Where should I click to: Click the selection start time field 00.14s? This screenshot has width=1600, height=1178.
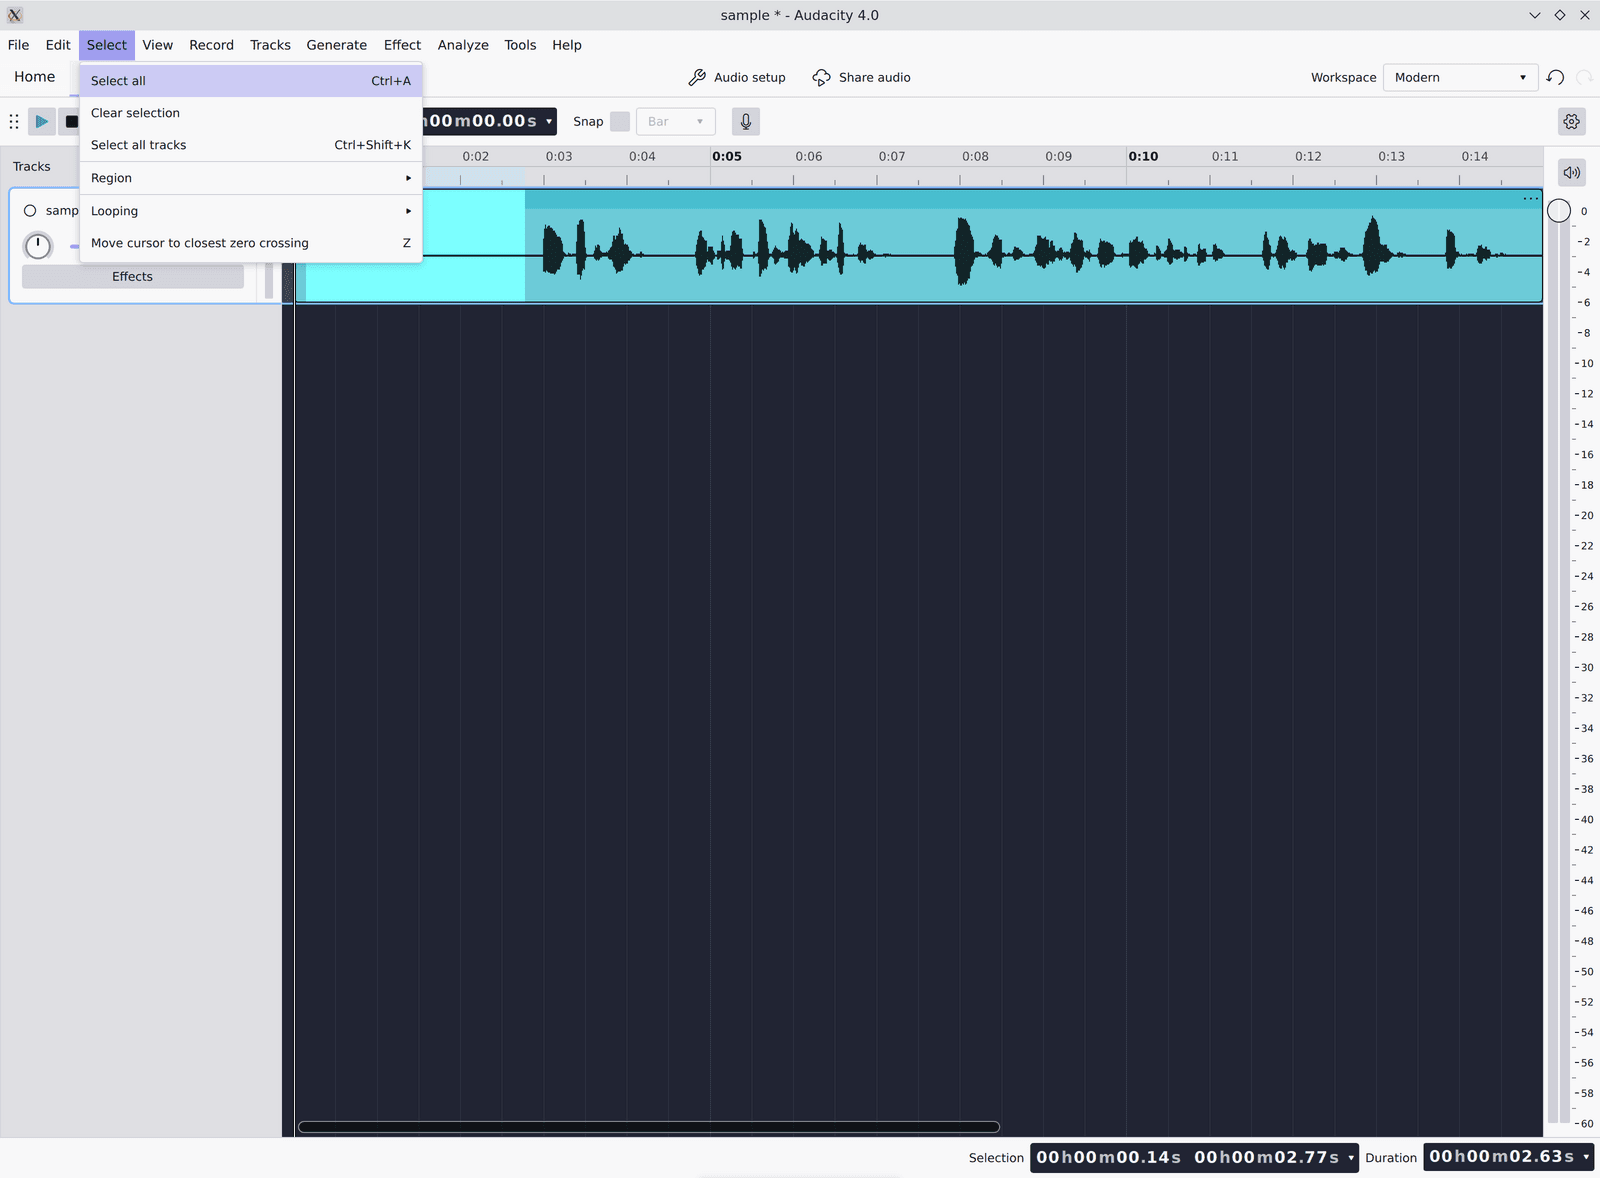tap(1108, 1158)
